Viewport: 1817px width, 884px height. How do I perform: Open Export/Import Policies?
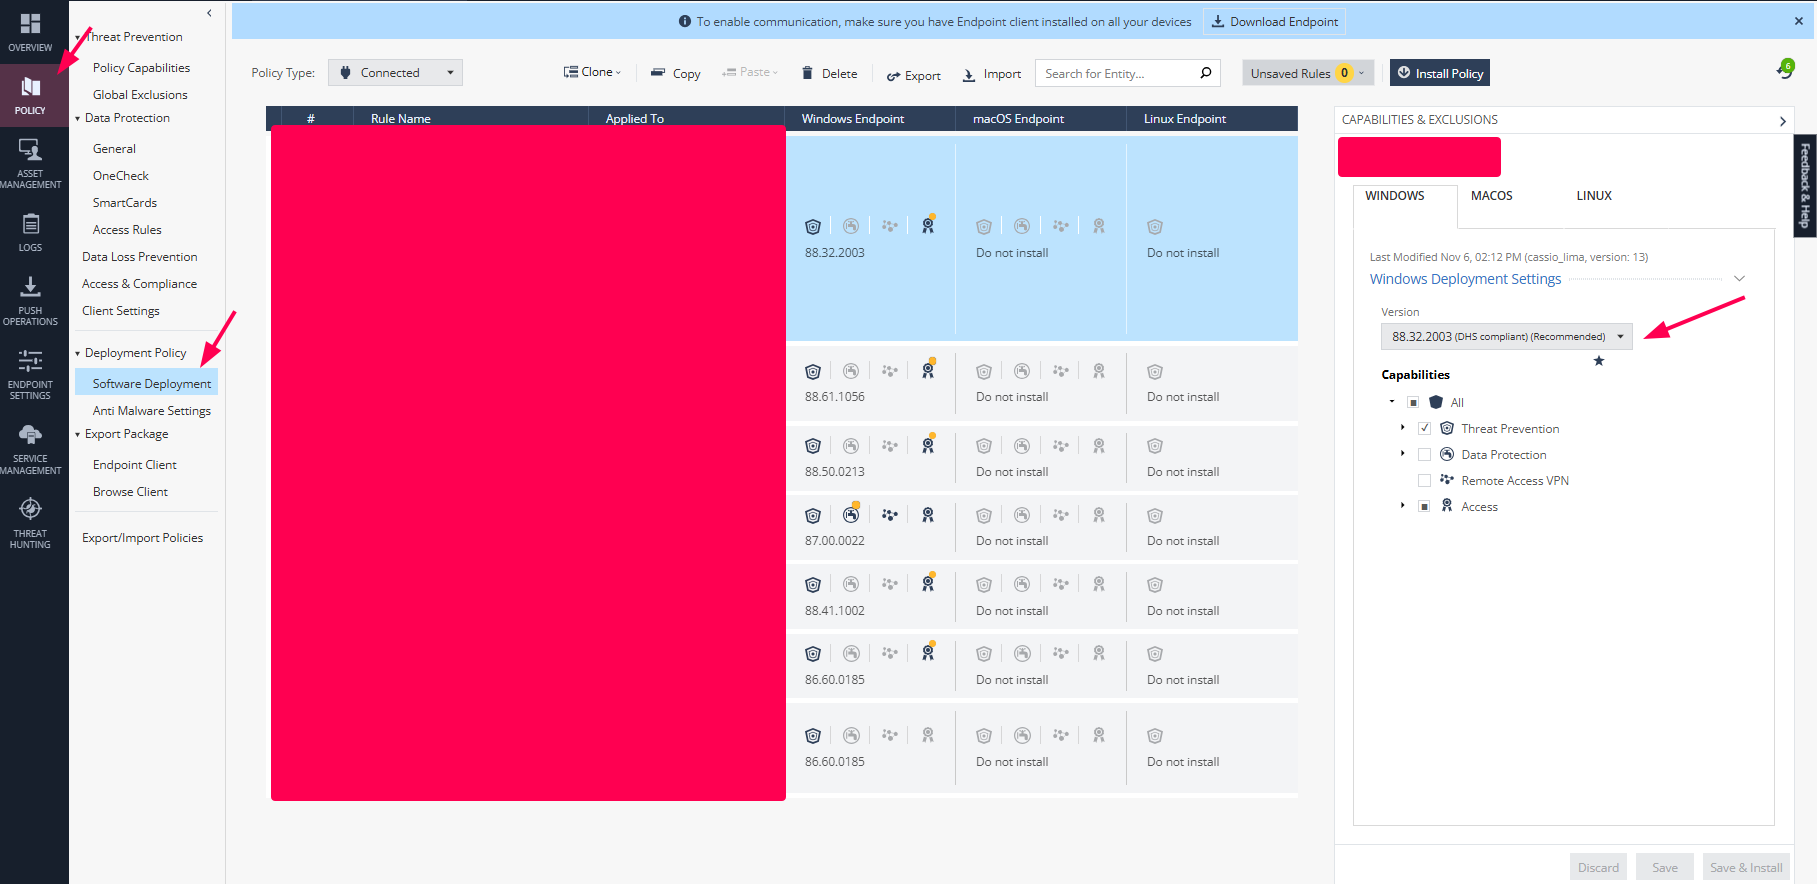pos(142,537)
